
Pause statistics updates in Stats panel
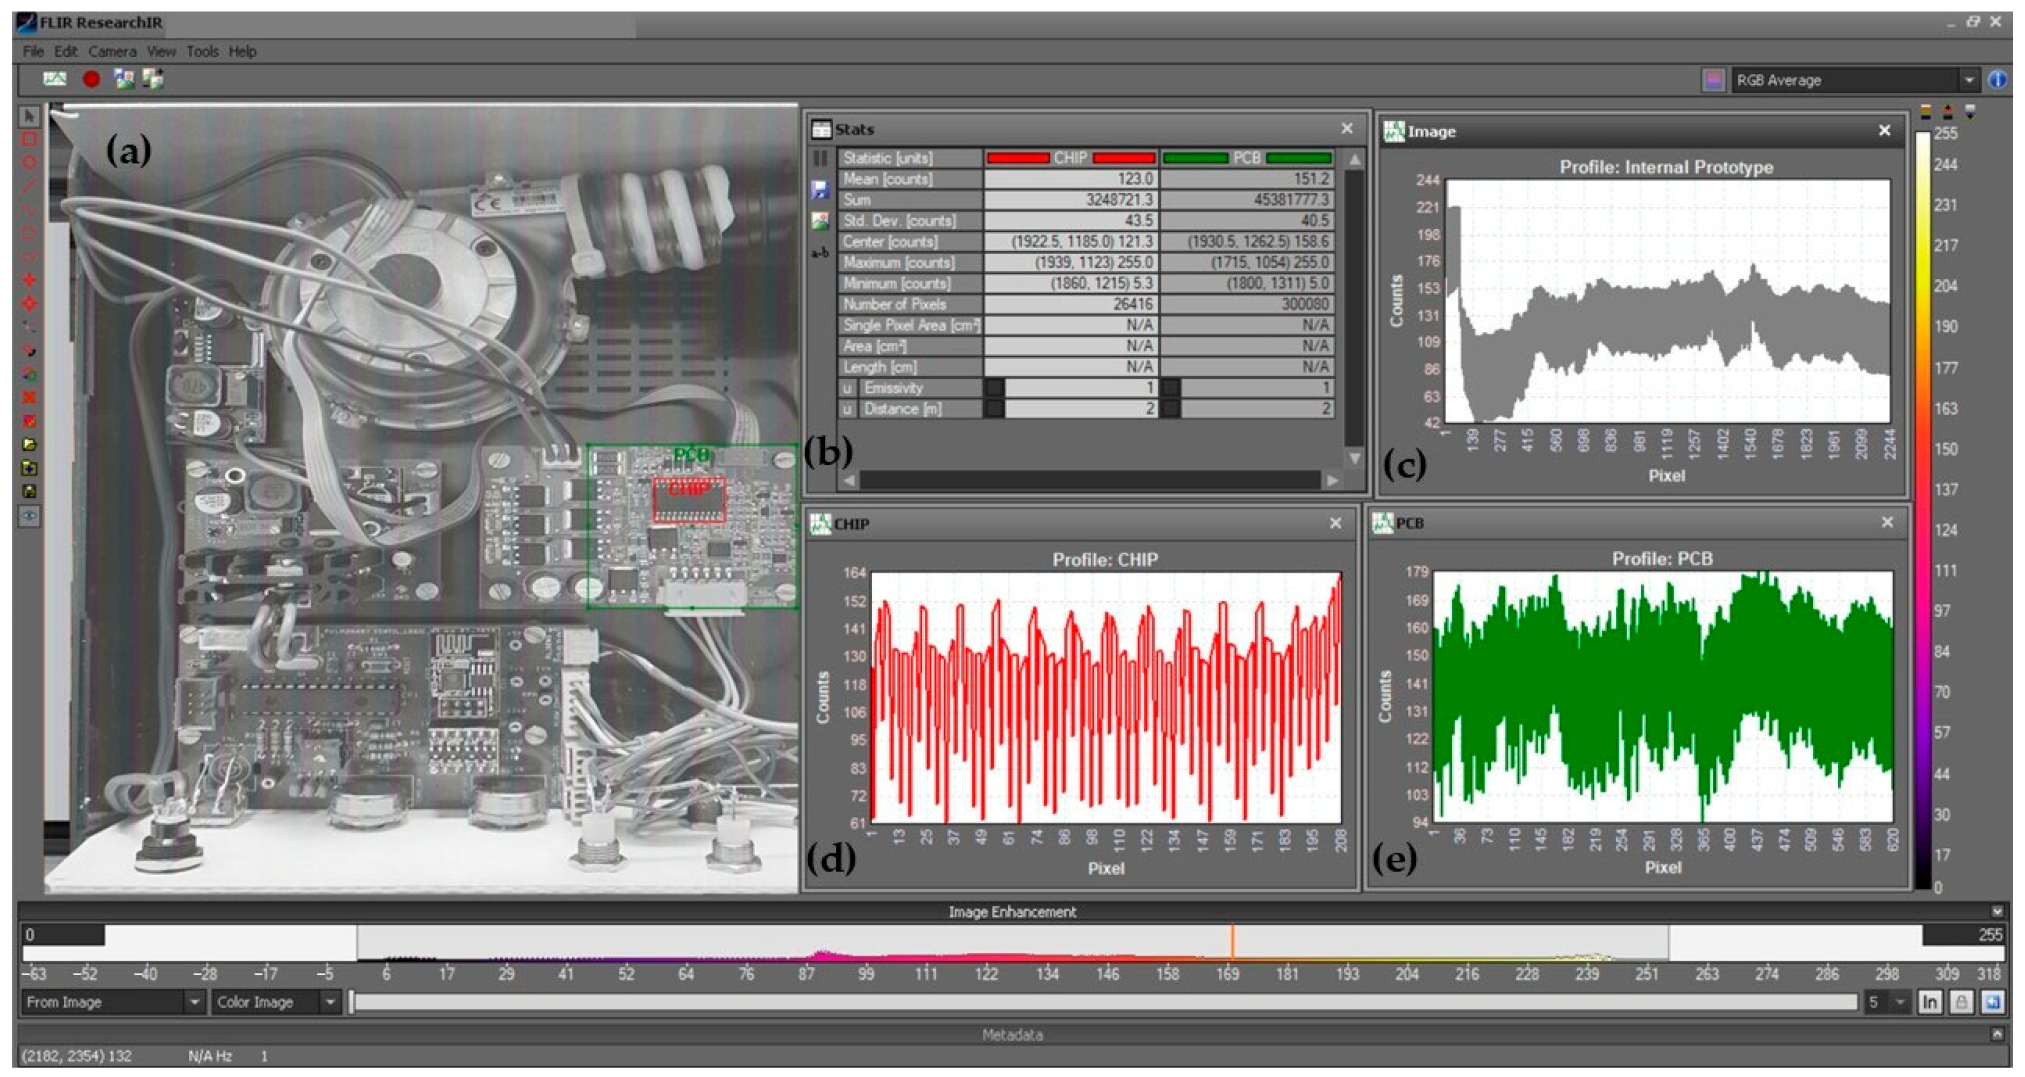pyautogui.click(x=820, y=158)
